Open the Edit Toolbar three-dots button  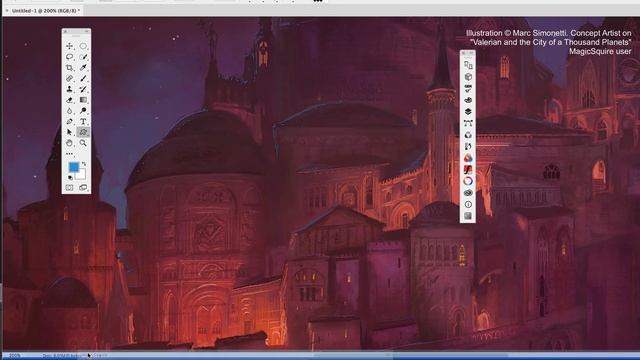click(69, 154)
